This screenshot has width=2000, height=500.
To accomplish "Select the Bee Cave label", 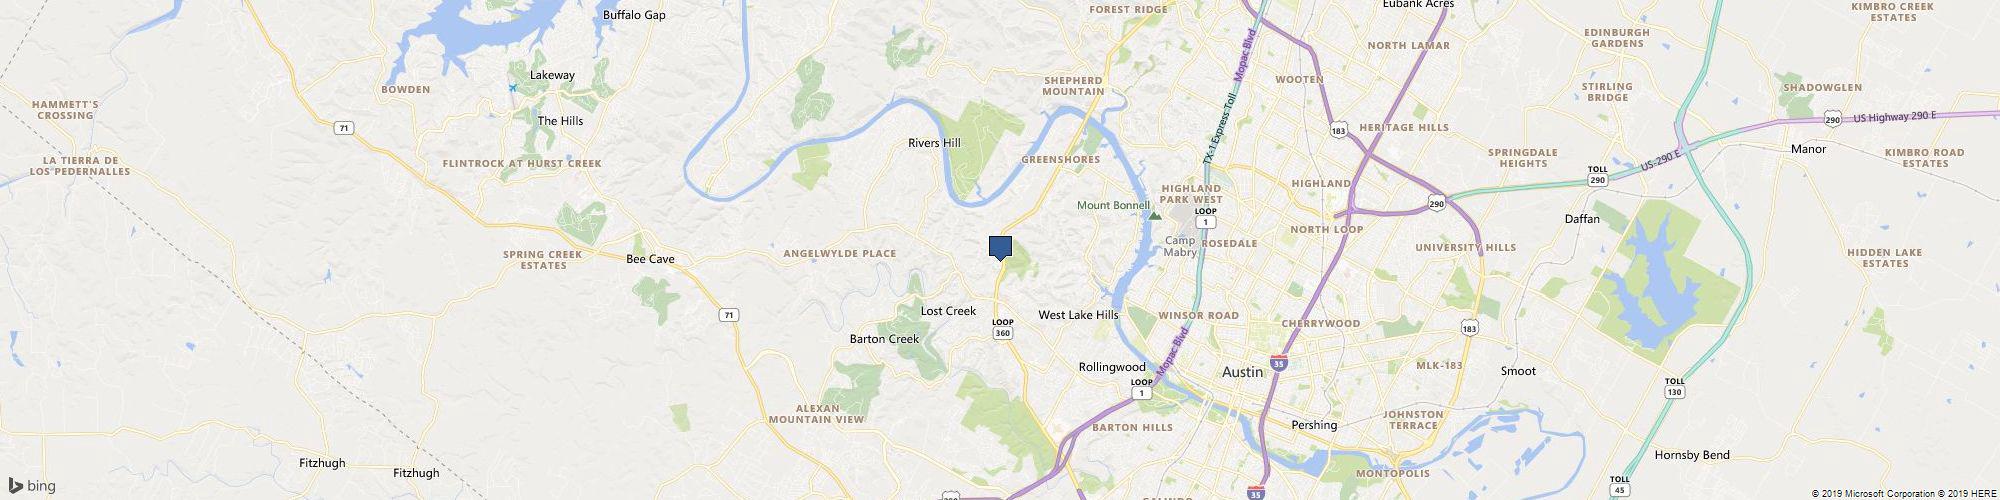I will click(x=650, y=259).
